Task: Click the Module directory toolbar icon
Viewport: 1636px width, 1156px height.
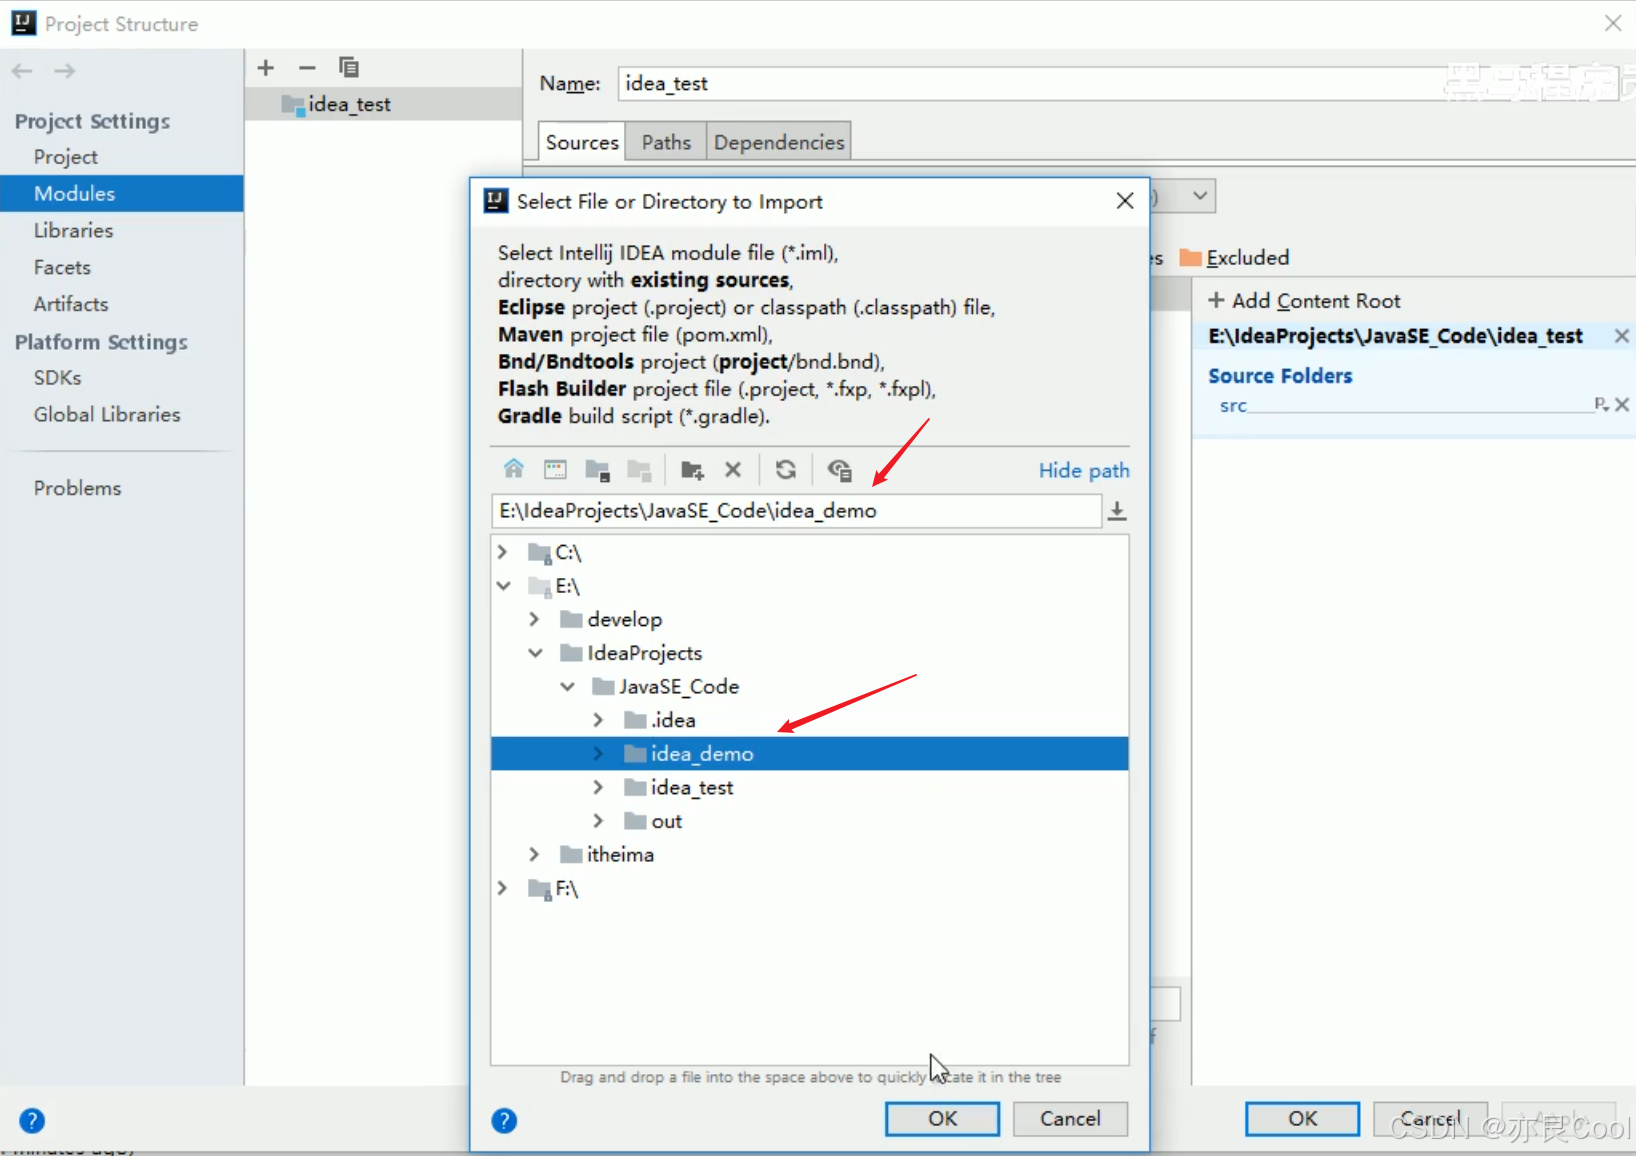Action: (x=639, y=469)
